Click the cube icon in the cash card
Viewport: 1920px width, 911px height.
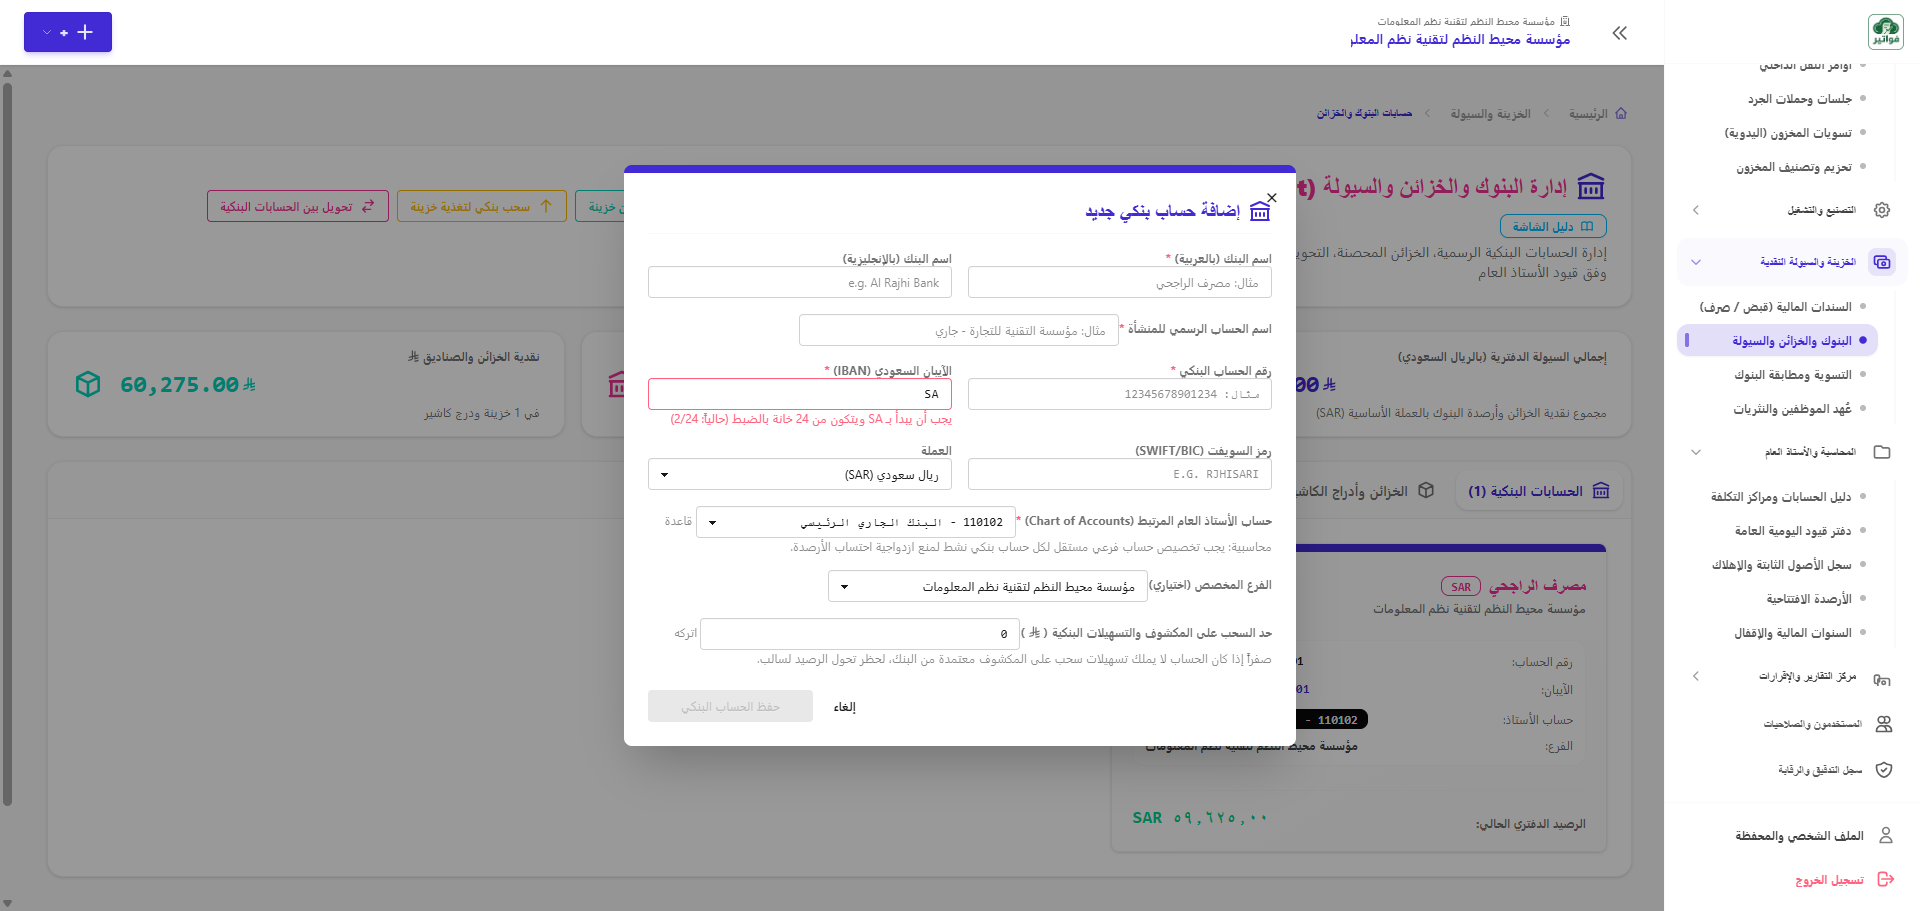coord(88,384)
